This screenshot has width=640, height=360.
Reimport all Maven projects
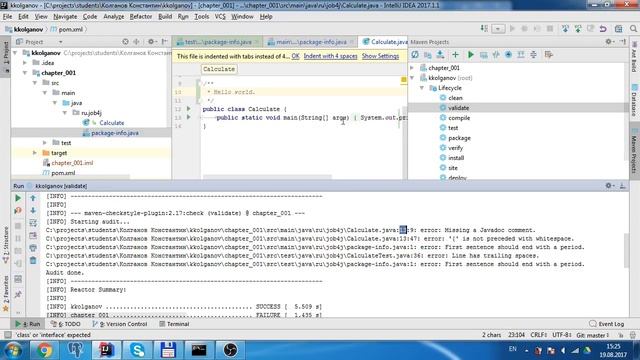tap(415, 55)
